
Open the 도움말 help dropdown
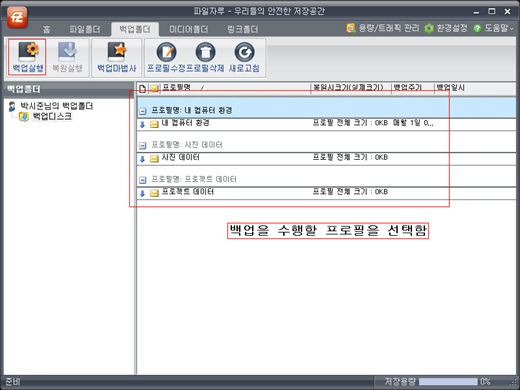pyautogui.click(x=493, y=28)
